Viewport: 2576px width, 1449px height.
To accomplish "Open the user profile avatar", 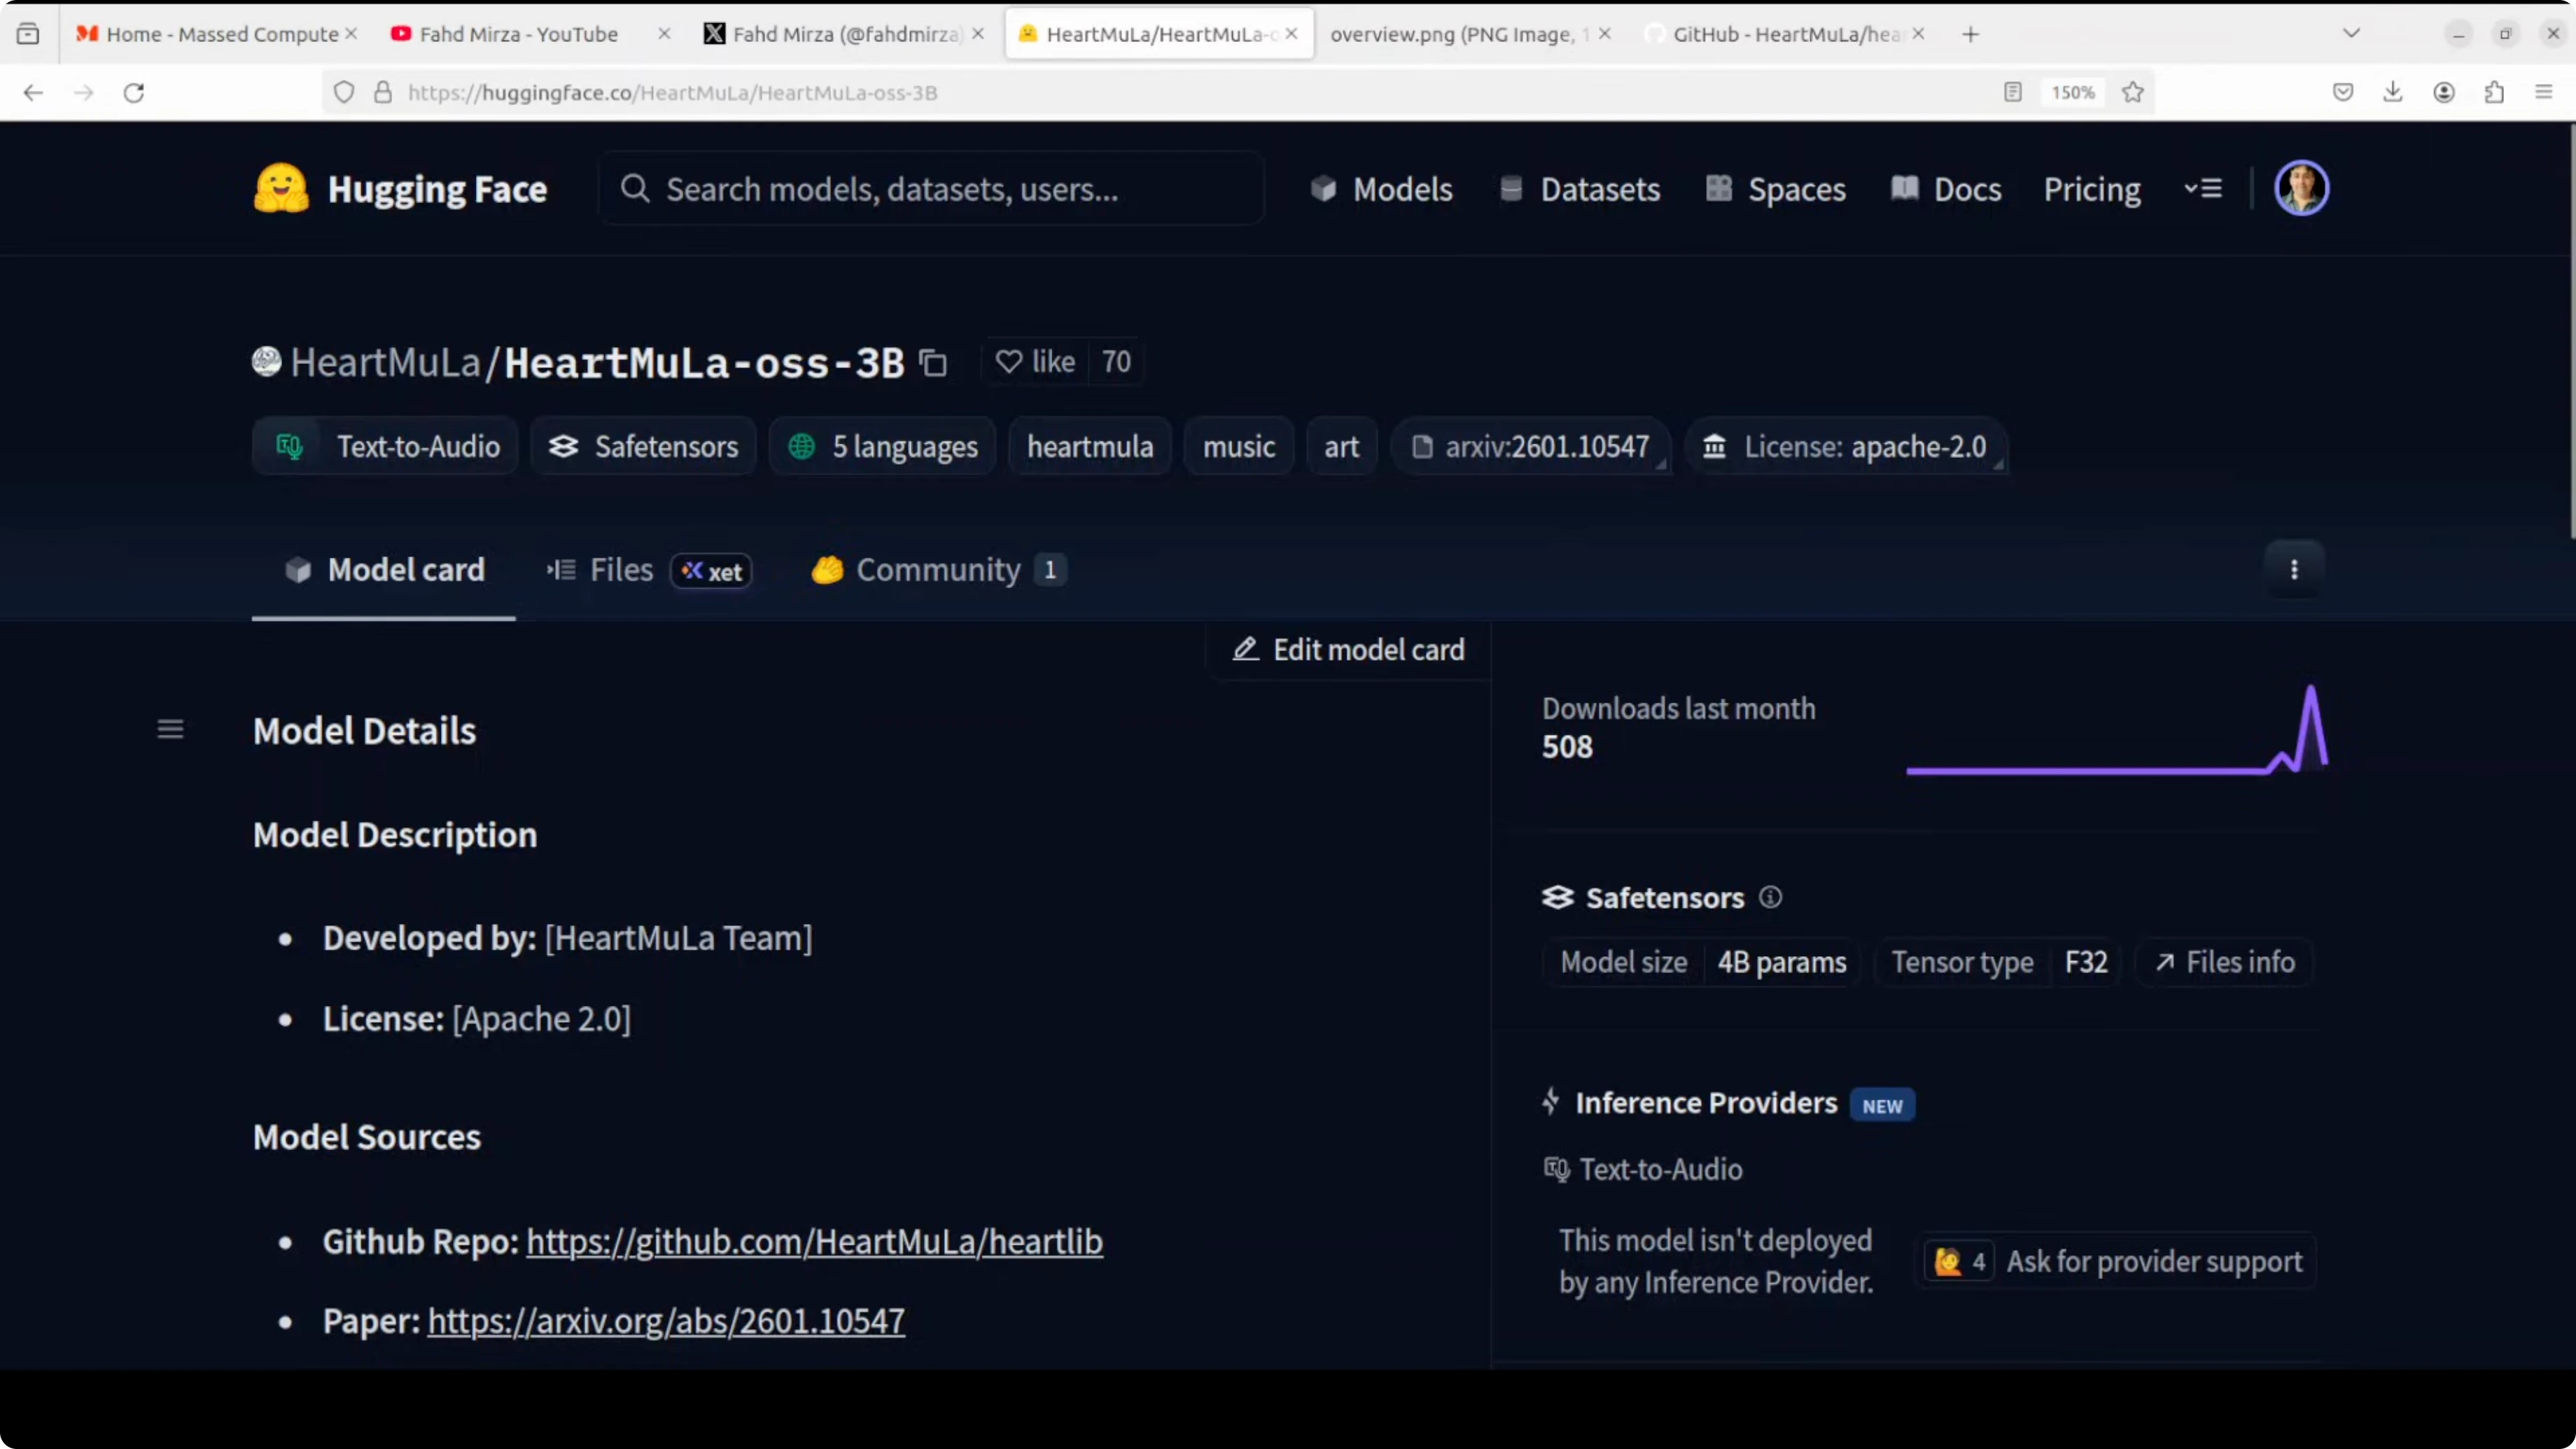I will coord(2301,188).
